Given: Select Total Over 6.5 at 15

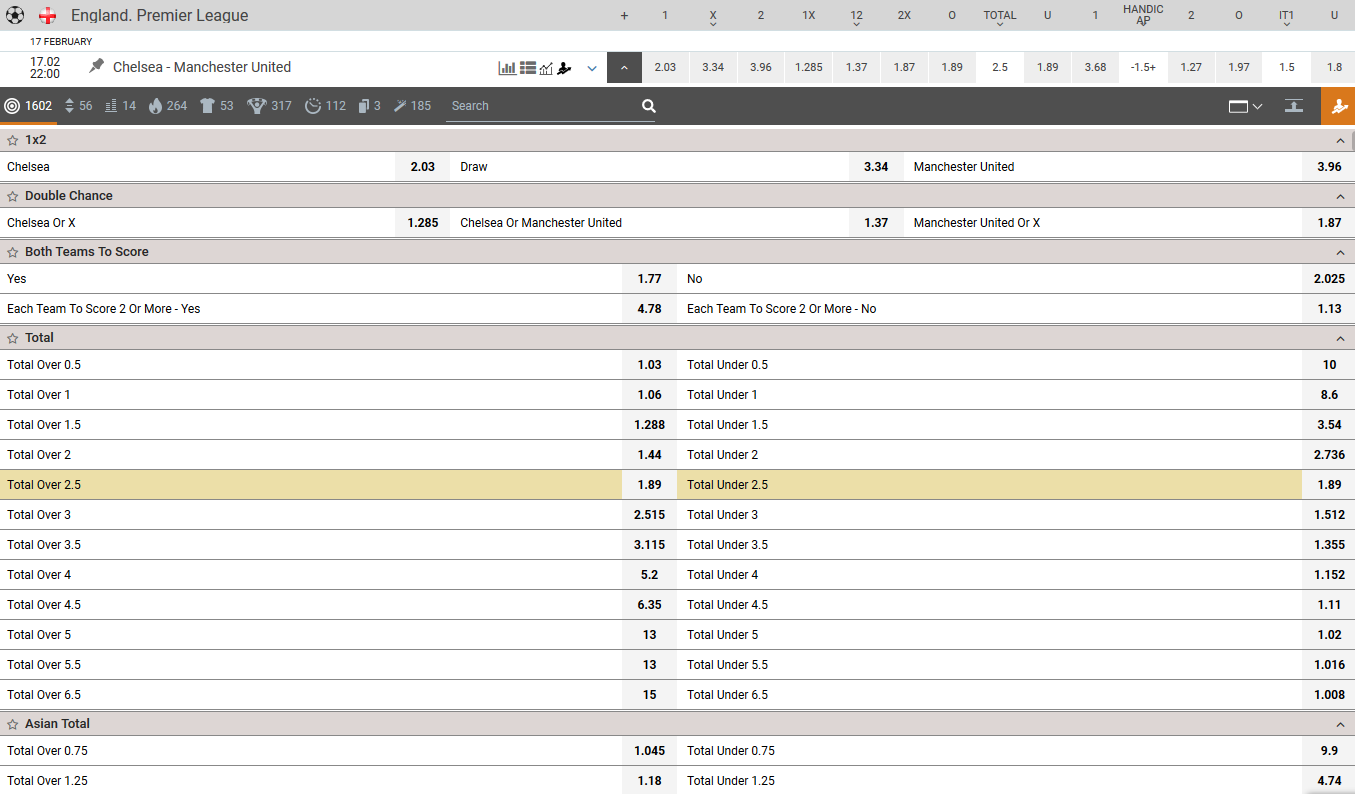Looking at the screenshot, I should click(649, 695).
